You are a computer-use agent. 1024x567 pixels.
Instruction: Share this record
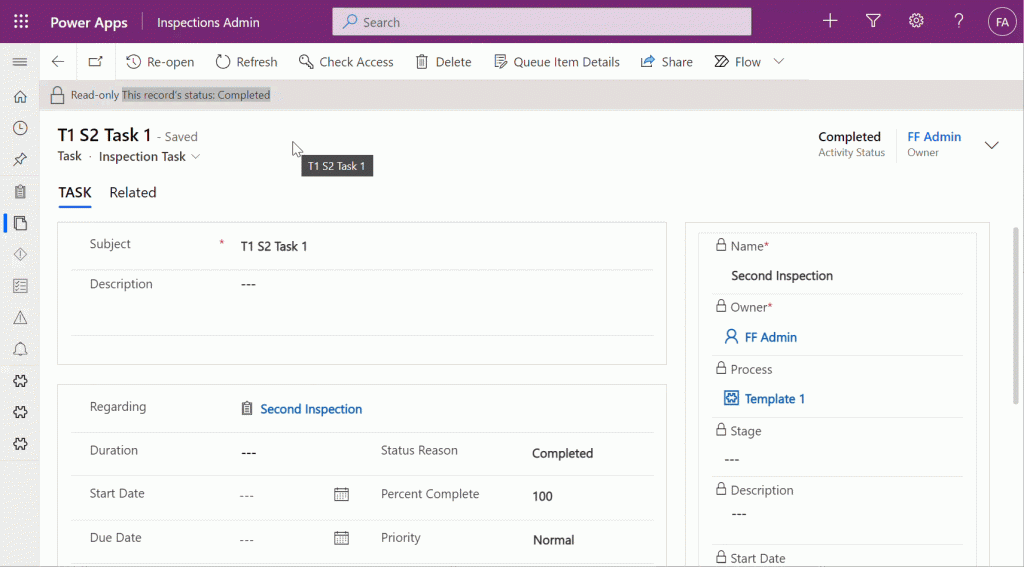667,61
